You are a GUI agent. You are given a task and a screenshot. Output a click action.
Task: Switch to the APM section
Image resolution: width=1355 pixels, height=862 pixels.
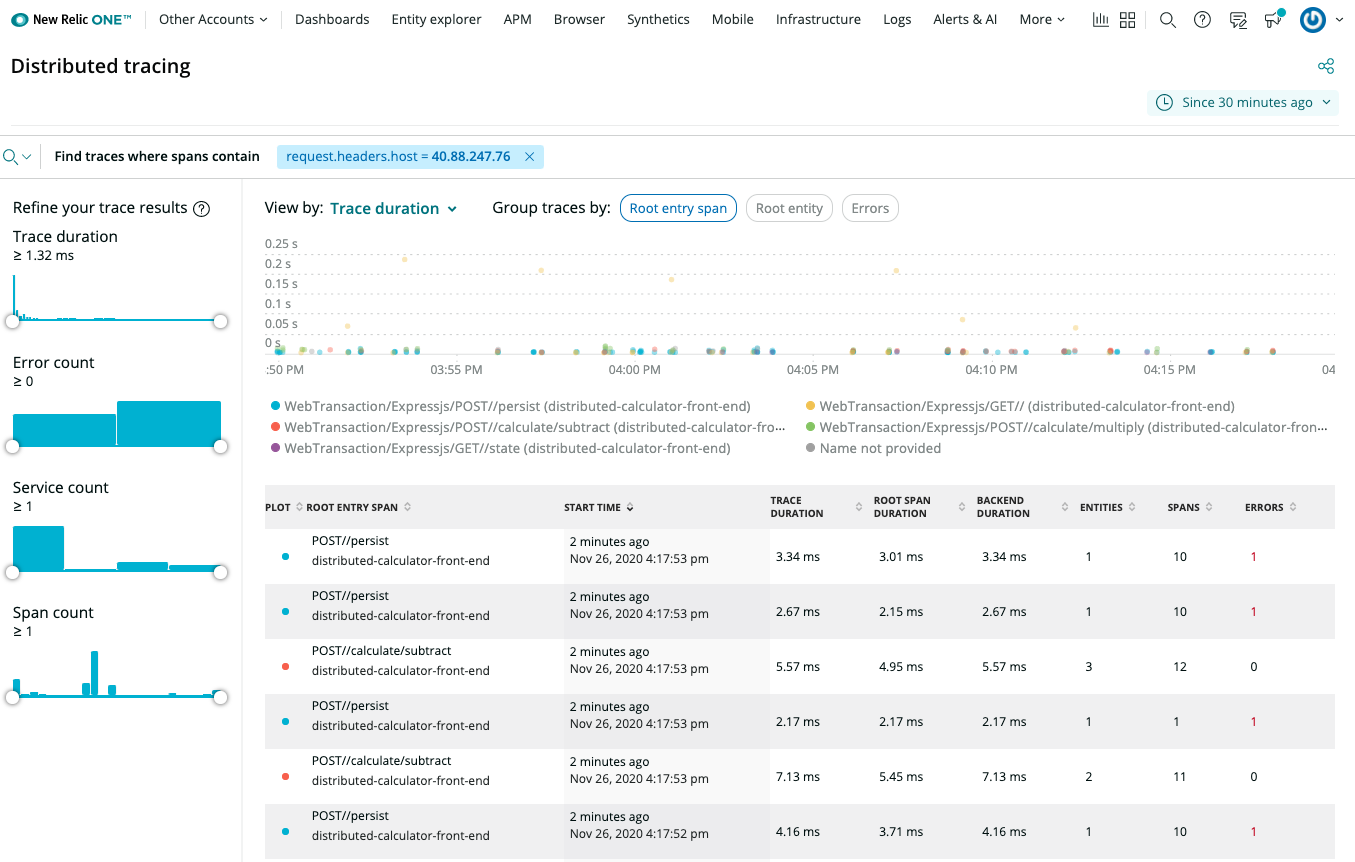pyautogui.click(x=517, y=19)
